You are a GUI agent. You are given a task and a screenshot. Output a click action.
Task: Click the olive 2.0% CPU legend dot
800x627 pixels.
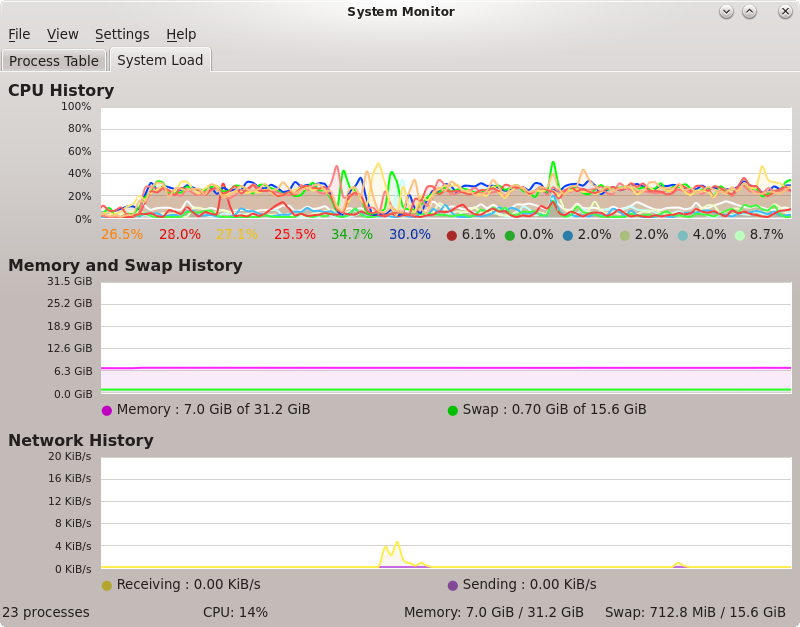pyautogui.click(x=624, y=236)
